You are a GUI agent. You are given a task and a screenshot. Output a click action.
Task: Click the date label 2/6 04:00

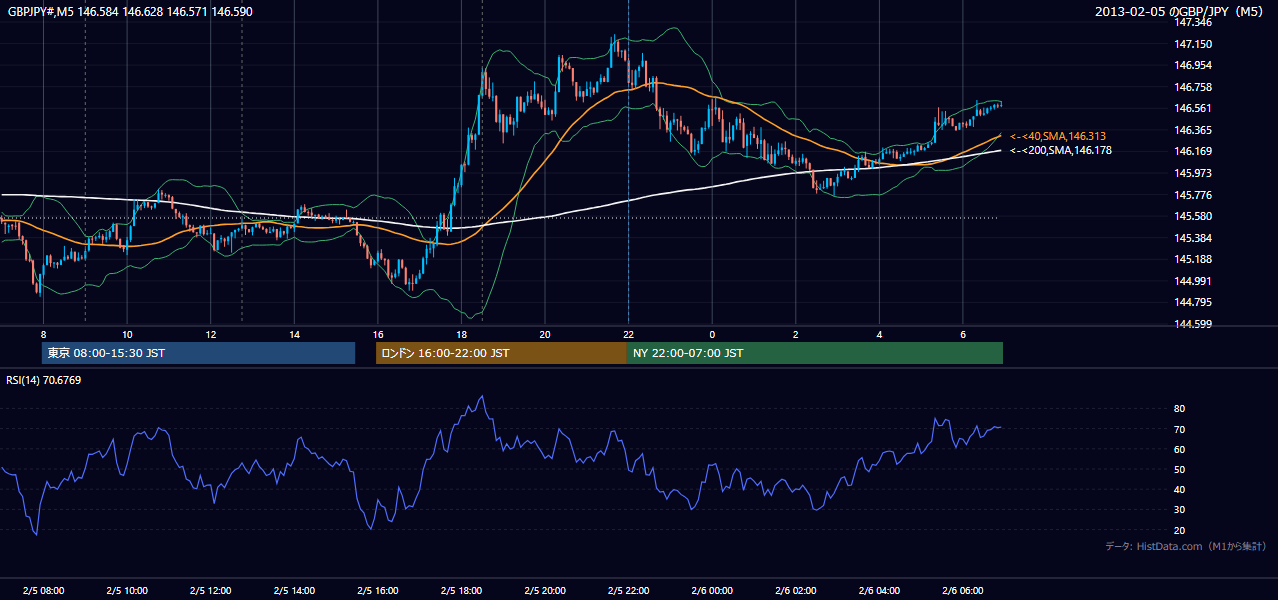(x=879, y=591)
